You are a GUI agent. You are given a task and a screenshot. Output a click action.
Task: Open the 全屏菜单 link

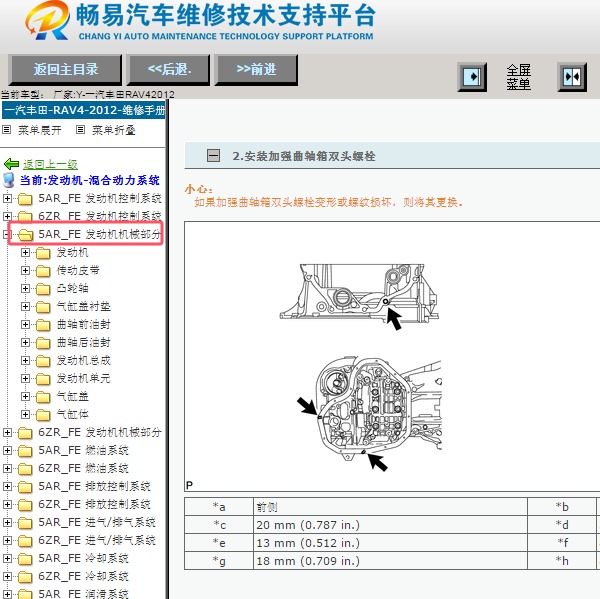518,77
